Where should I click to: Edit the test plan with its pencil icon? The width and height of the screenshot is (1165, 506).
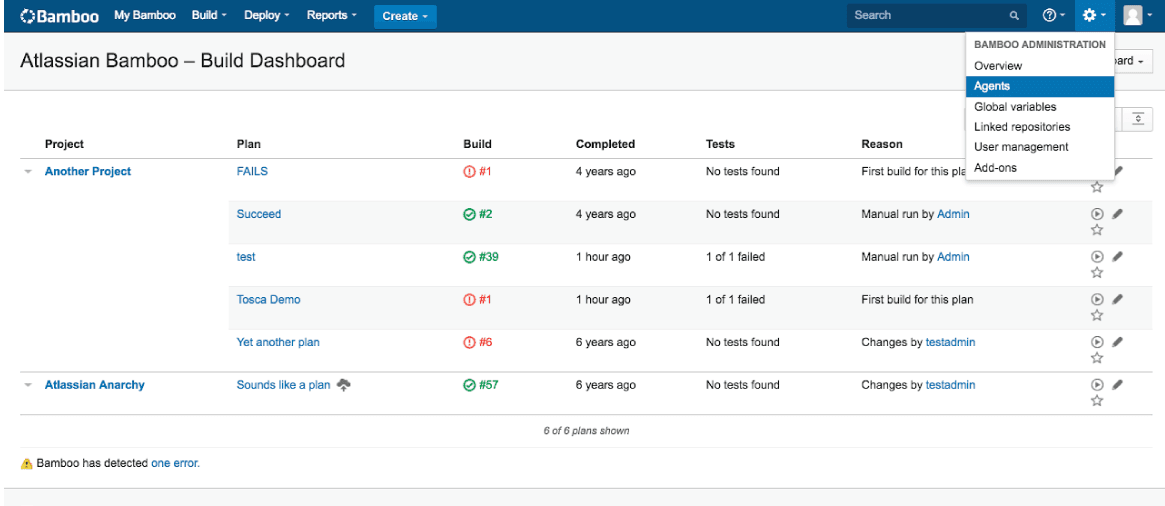tap(1117, 256)
